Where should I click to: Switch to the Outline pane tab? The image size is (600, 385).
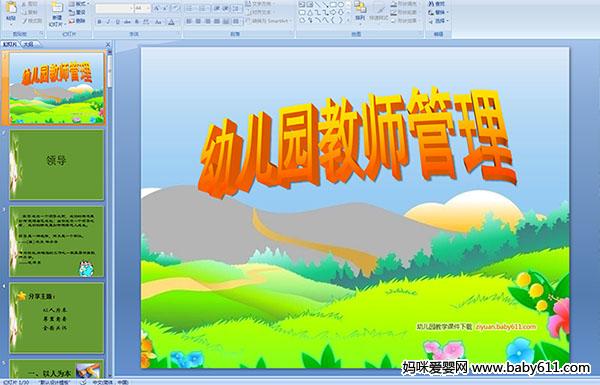point(28,44)
